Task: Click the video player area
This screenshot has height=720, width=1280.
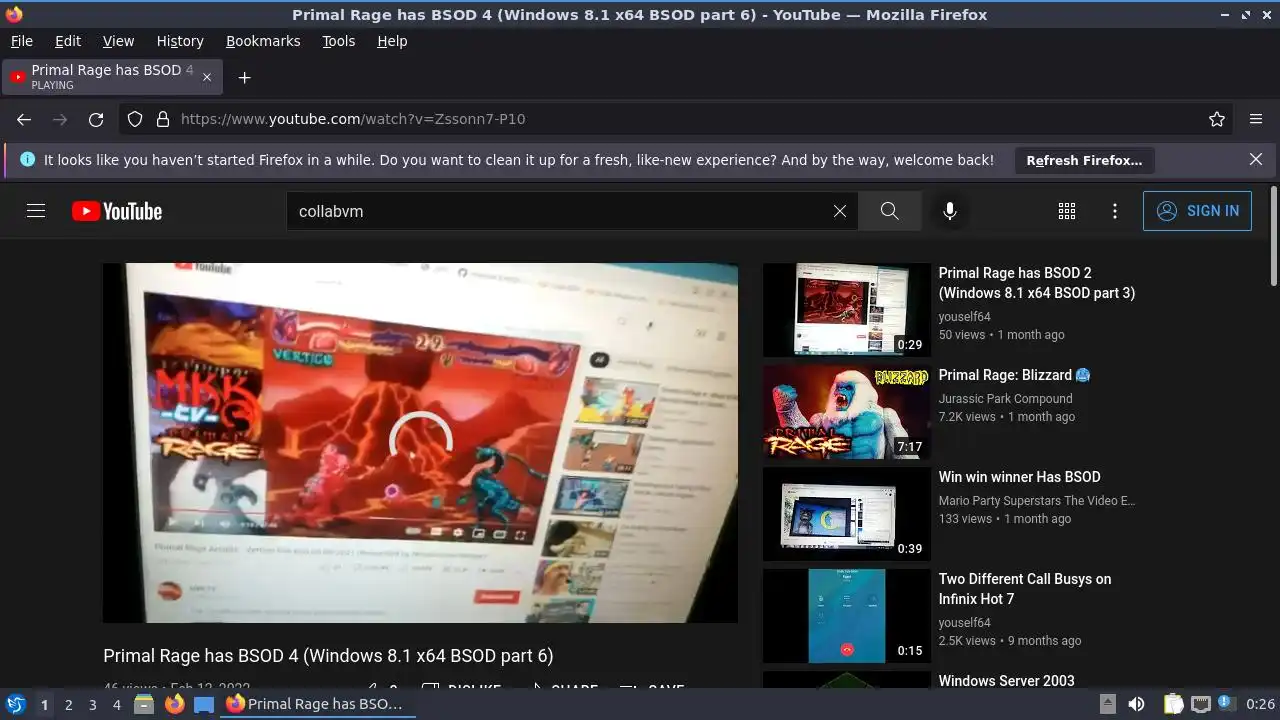Action: pos(420,443)
